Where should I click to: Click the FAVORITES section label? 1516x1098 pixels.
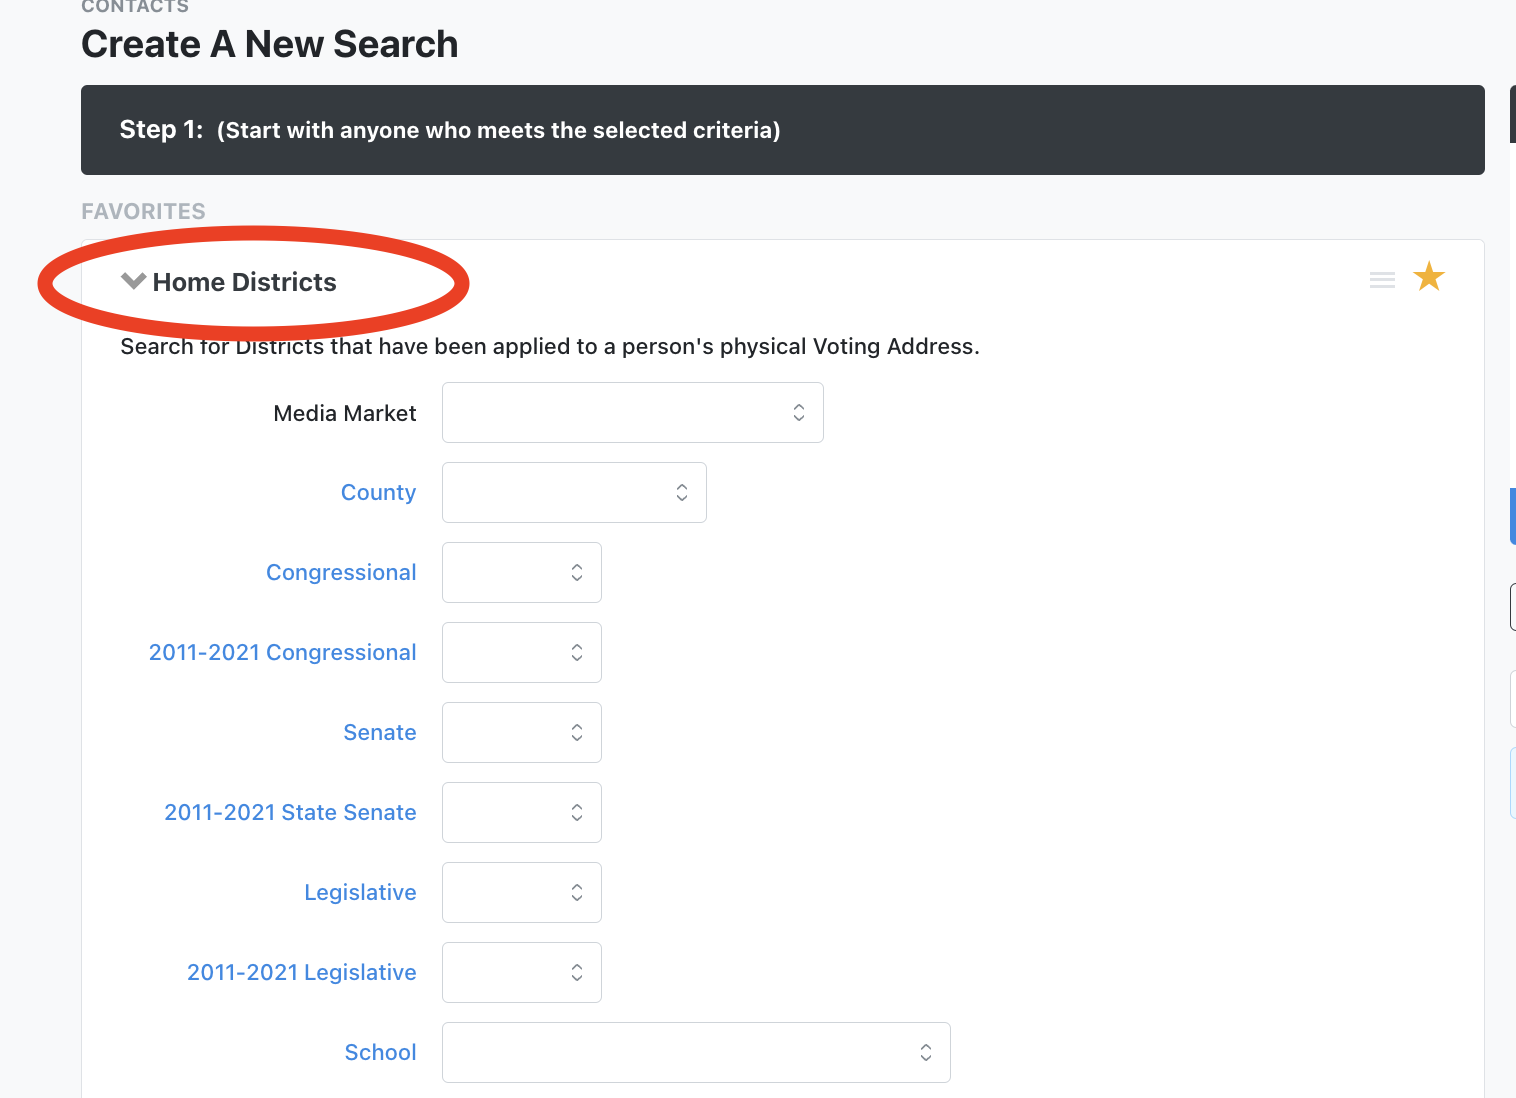(143, 211)
